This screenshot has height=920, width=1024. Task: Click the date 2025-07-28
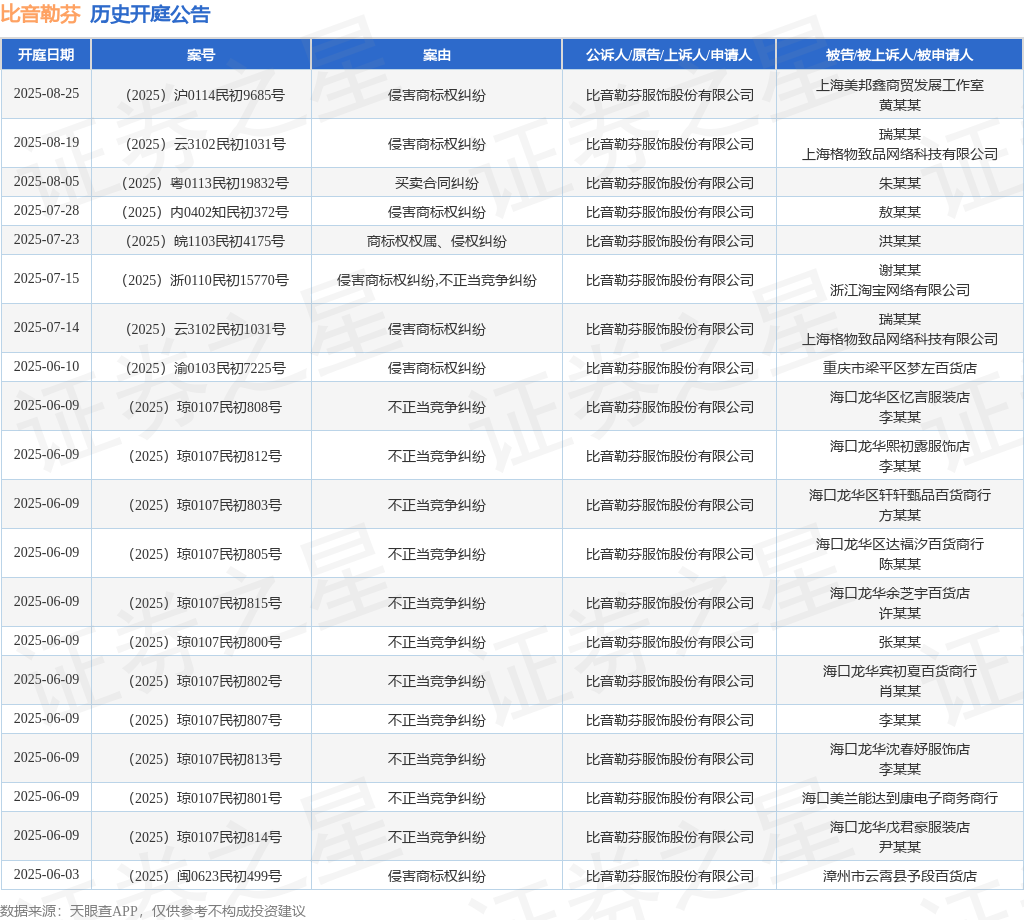pos(46,210)
